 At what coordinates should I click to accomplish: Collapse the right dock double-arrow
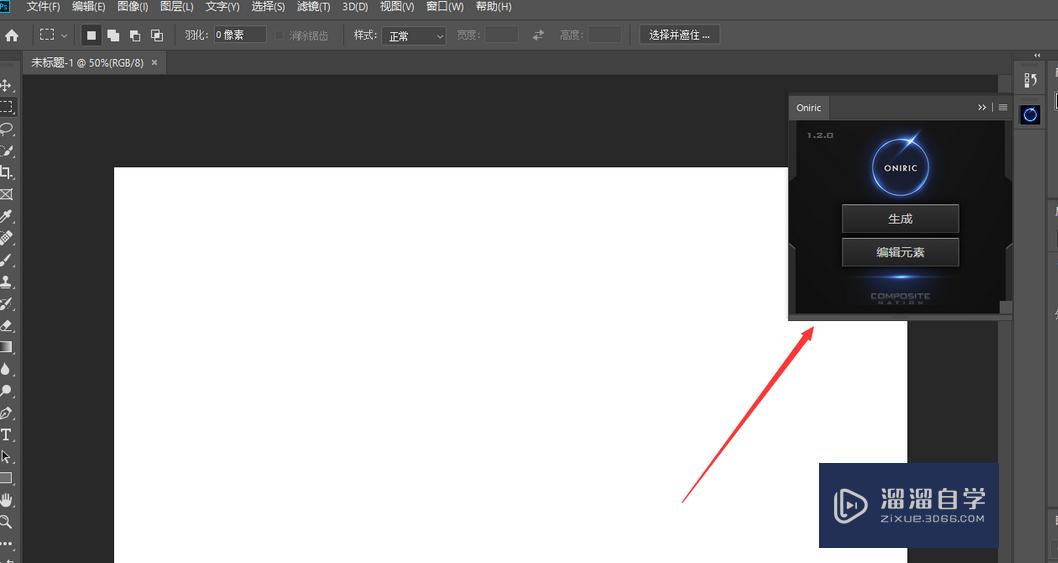pyautogui.click(x=1037, y=56)
